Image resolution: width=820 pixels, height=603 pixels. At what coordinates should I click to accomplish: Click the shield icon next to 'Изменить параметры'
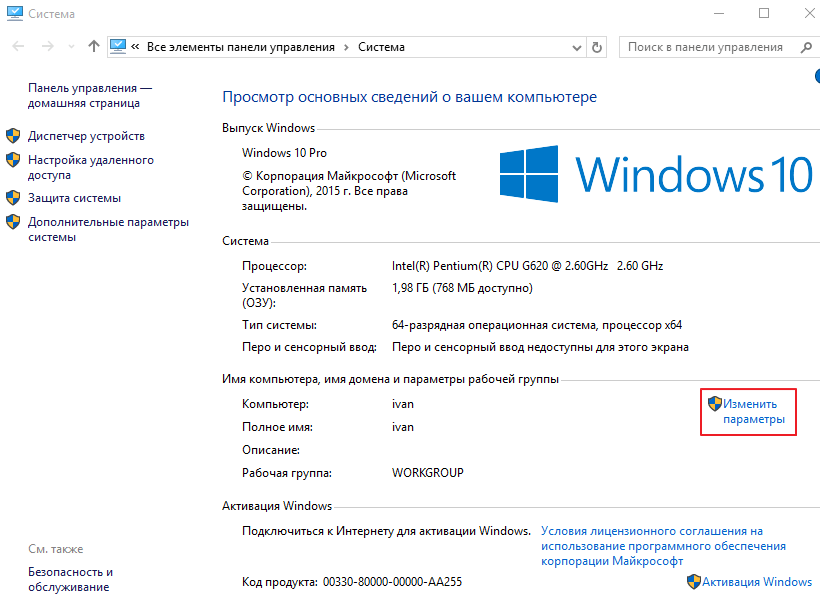[x=715, y=404]
